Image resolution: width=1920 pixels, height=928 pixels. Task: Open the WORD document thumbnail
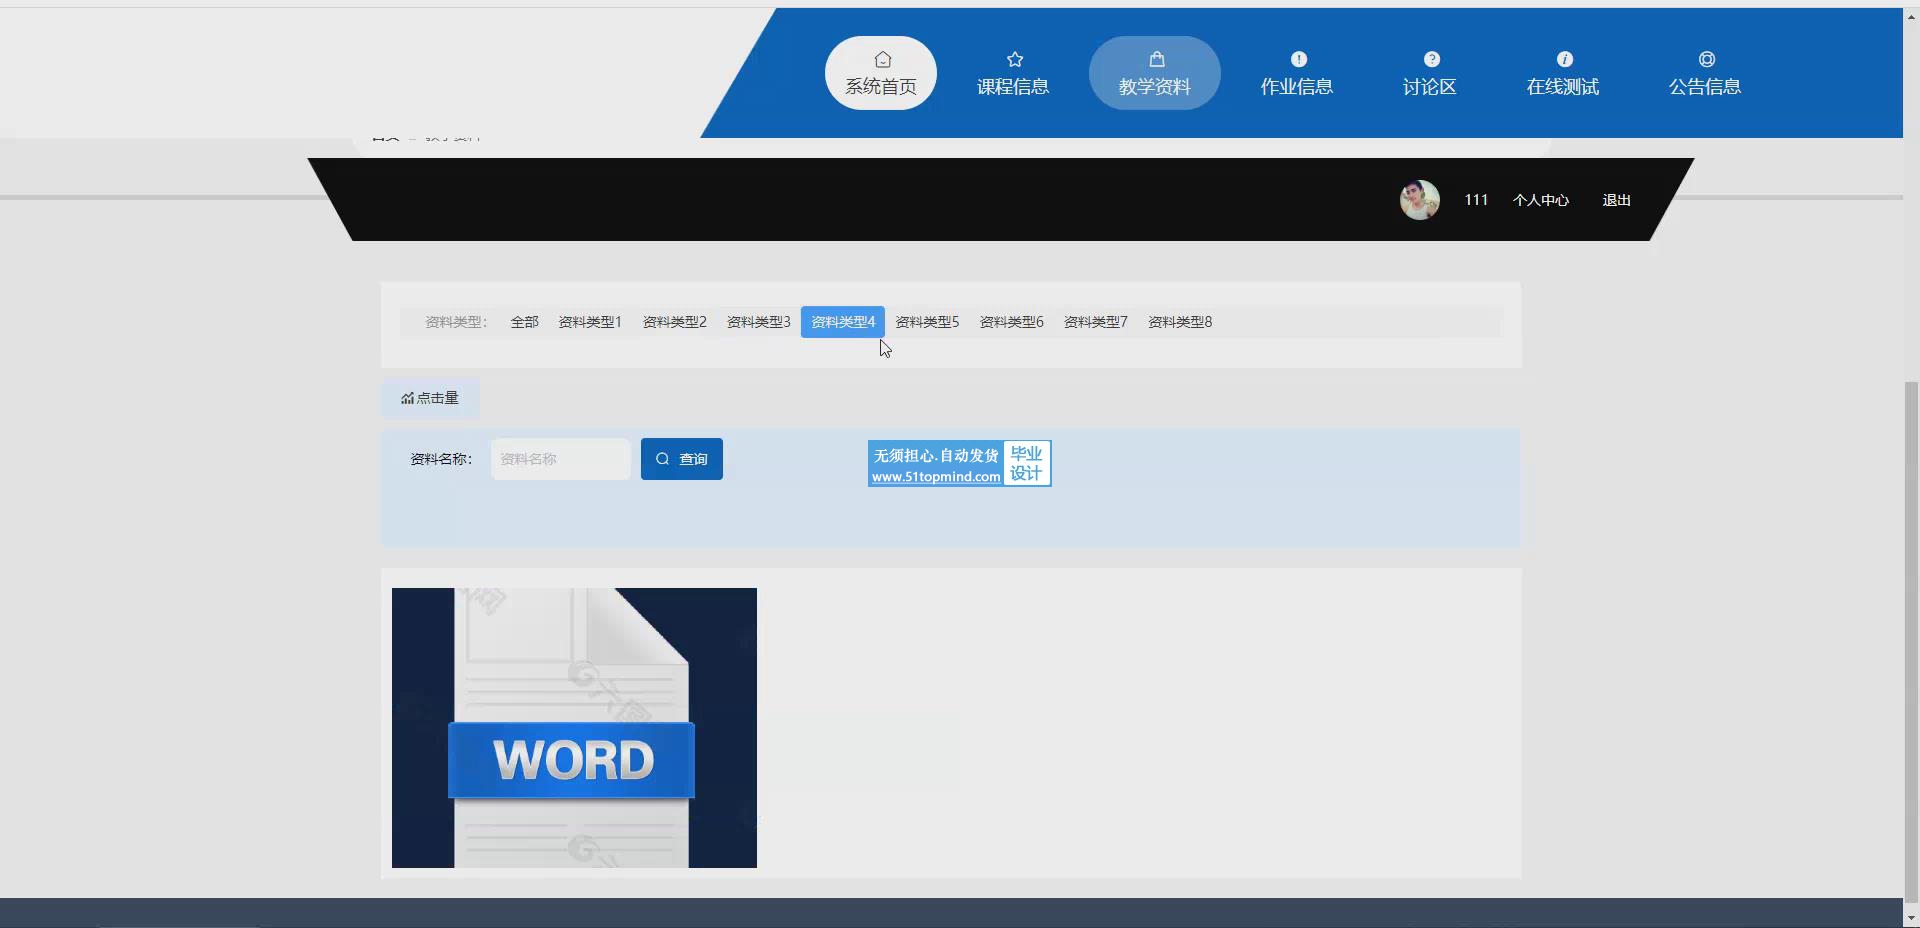[x=574, y=728]
